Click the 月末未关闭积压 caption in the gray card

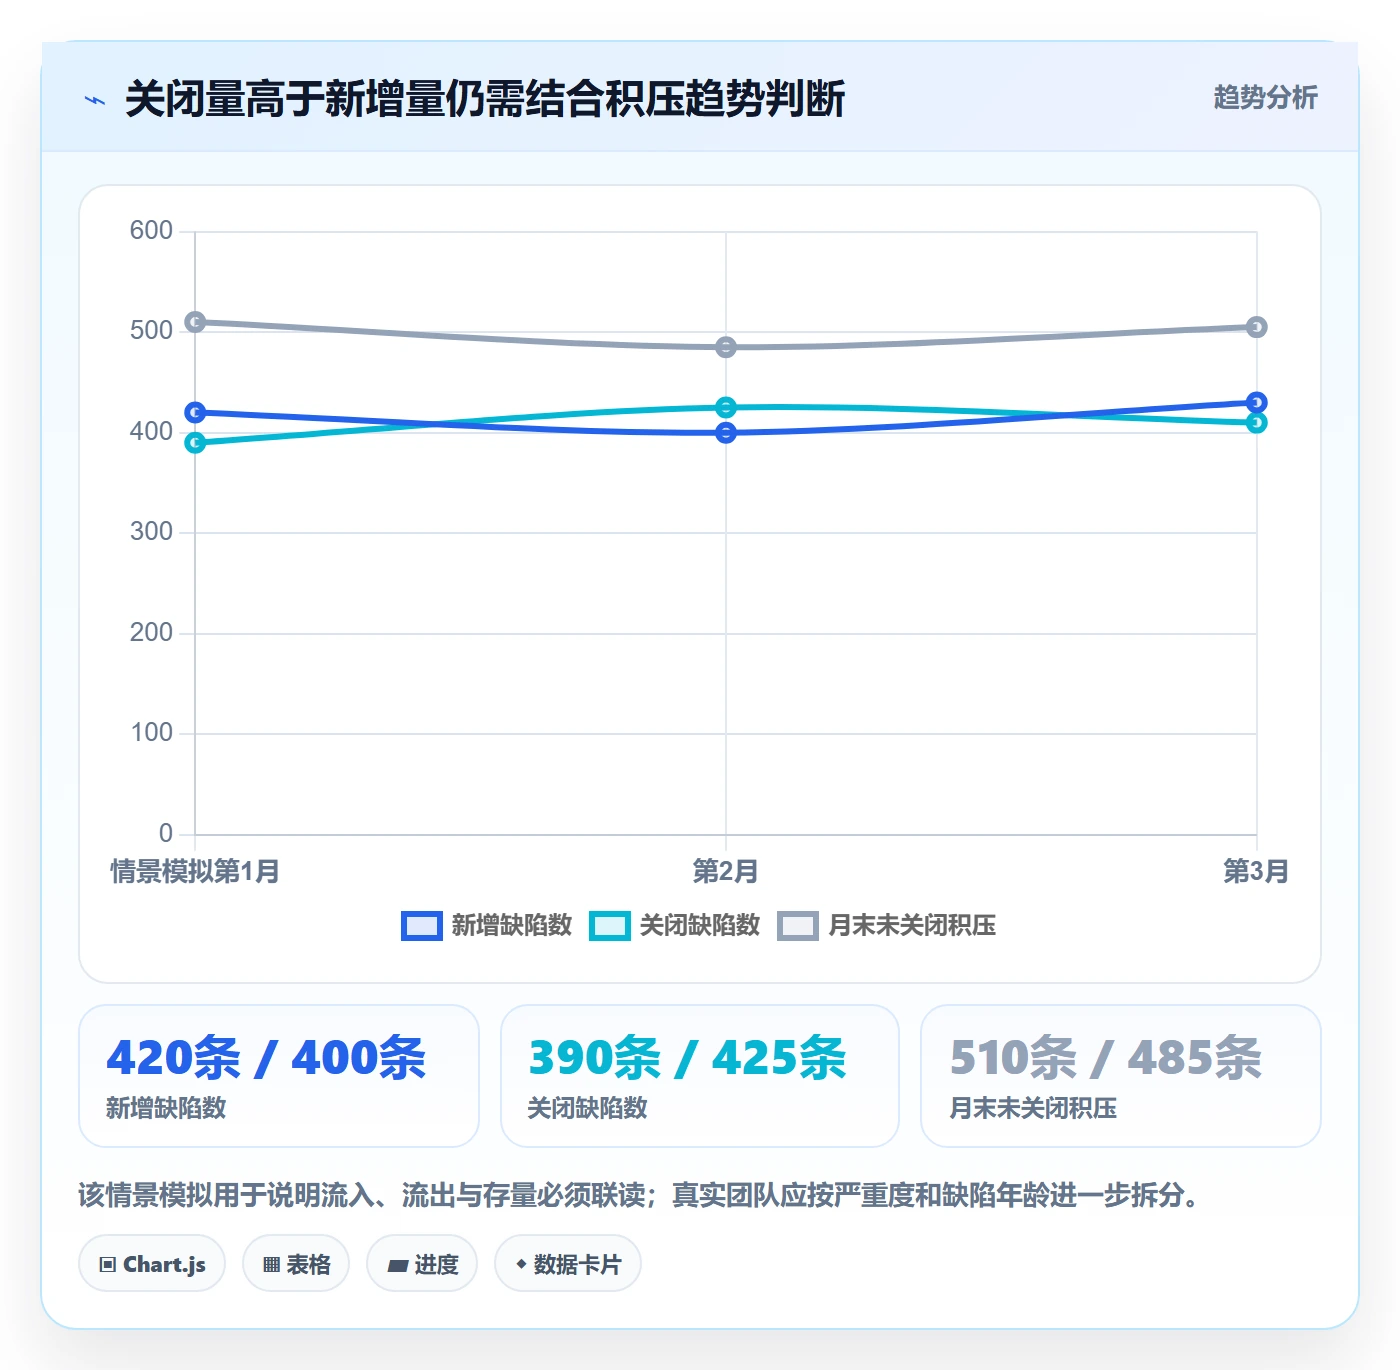coord(1033,1108)
